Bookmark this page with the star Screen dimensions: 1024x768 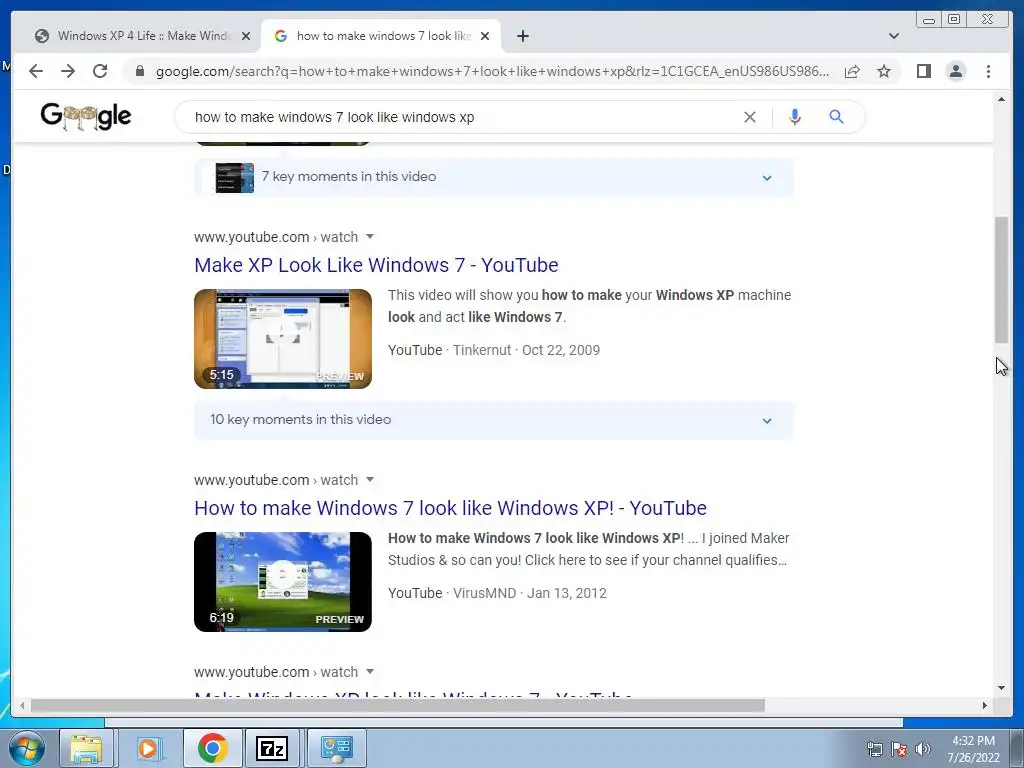[884, 71]
